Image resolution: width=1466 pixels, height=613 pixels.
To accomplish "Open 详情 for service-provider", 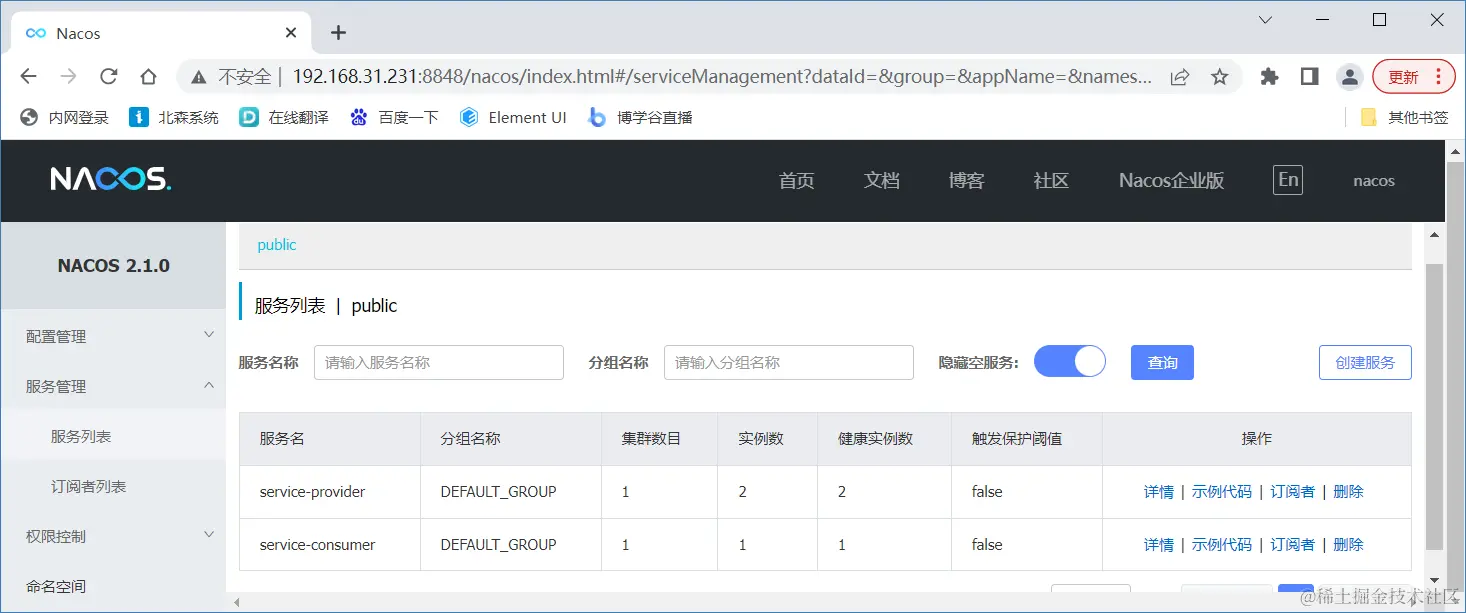I will (x=1158, y=492).
